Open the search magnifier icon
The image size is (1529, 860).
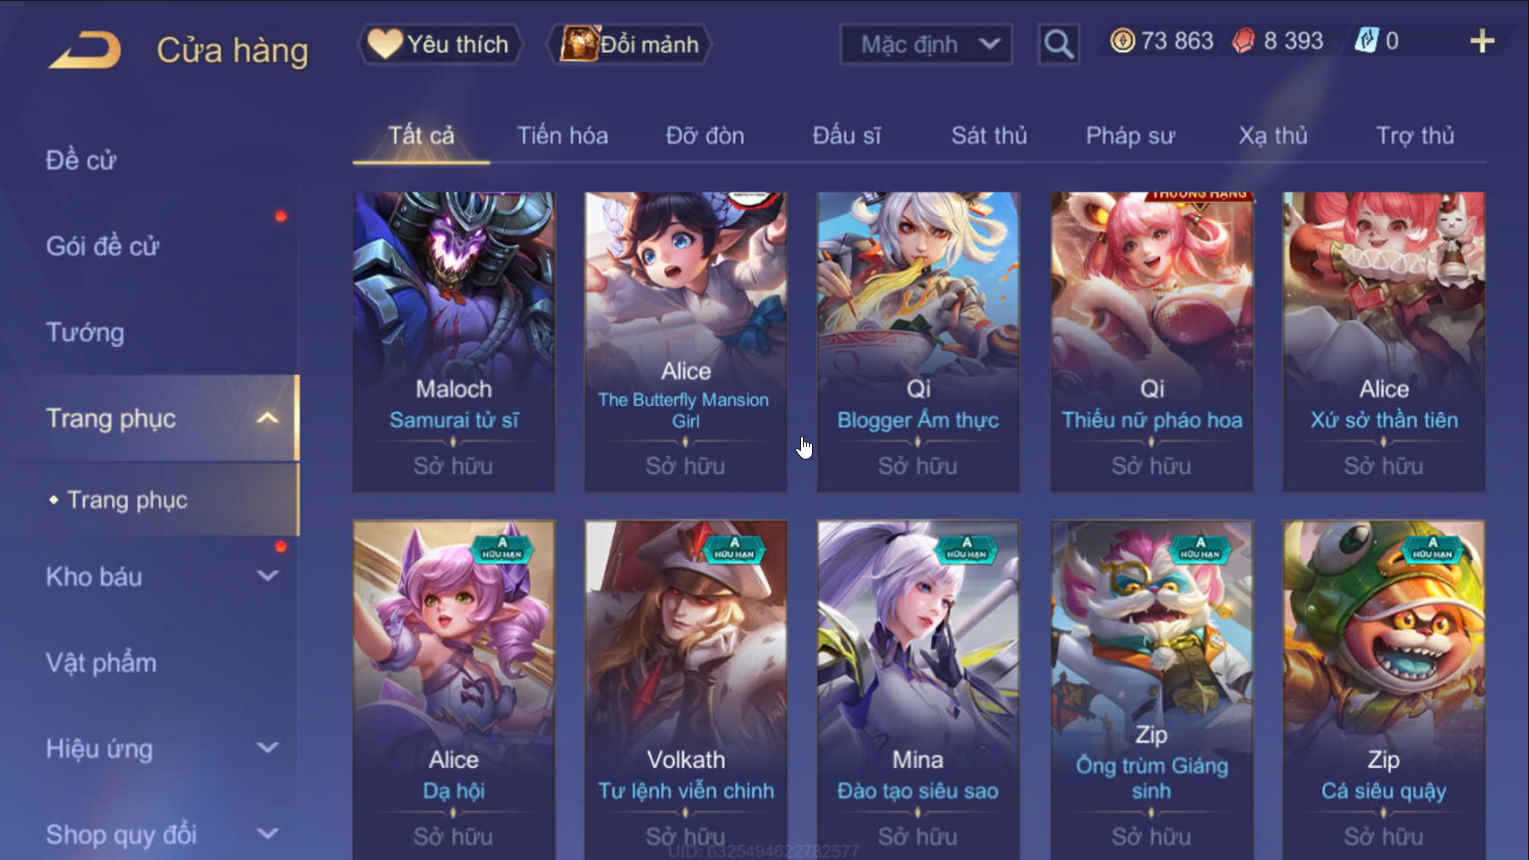[x=1058, y=44]
